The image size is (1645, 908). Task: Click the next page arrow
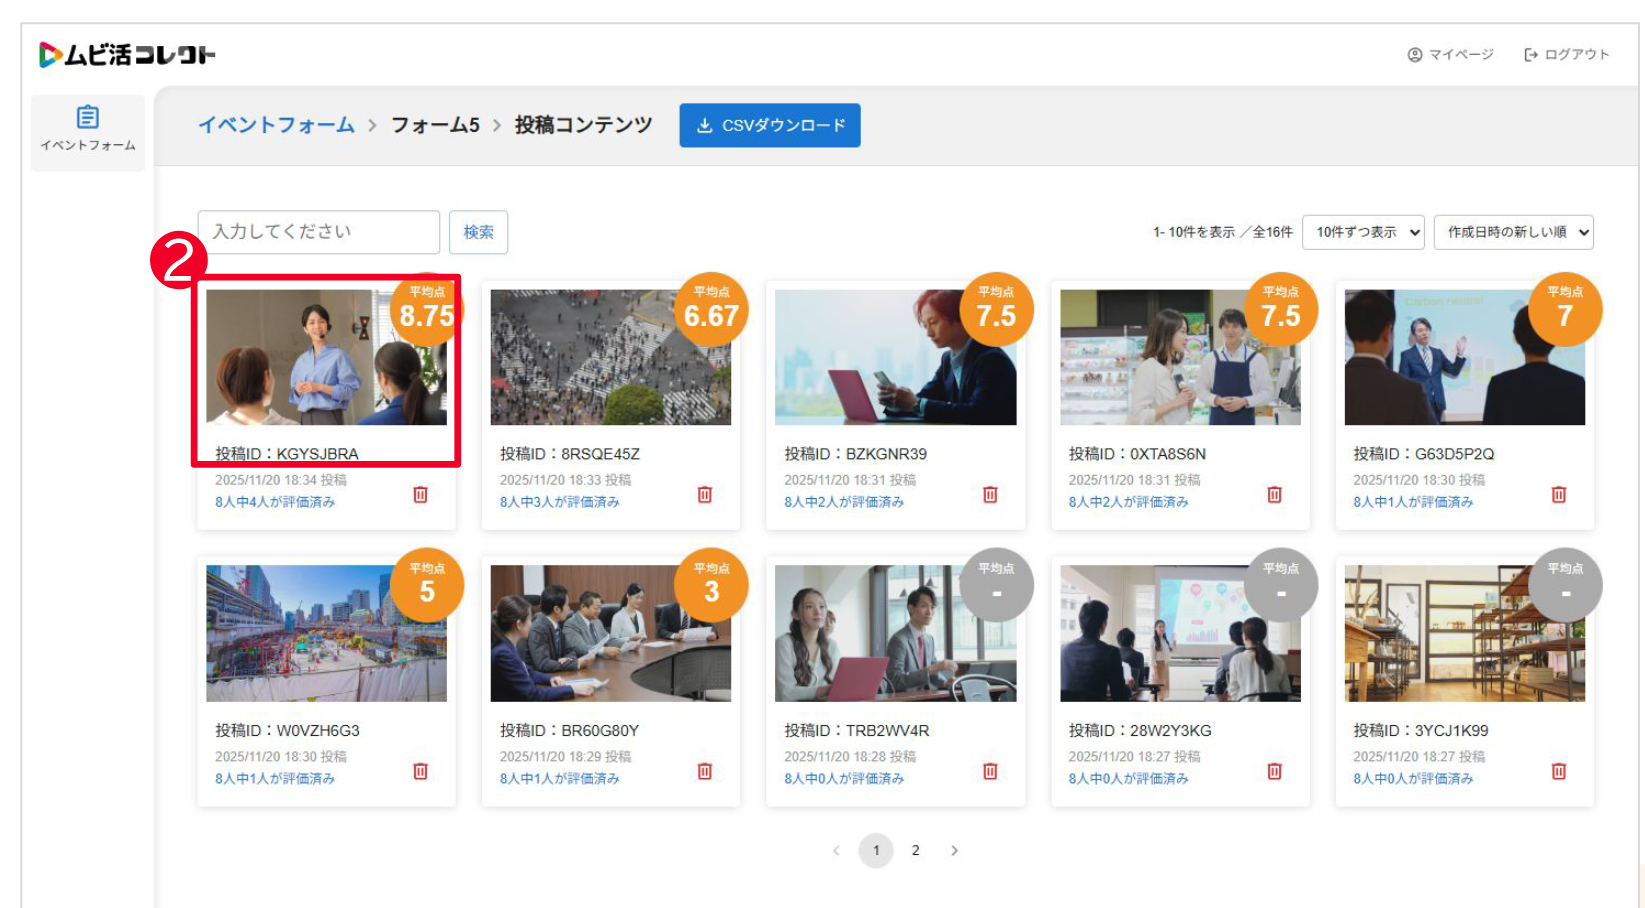[954, 851]
